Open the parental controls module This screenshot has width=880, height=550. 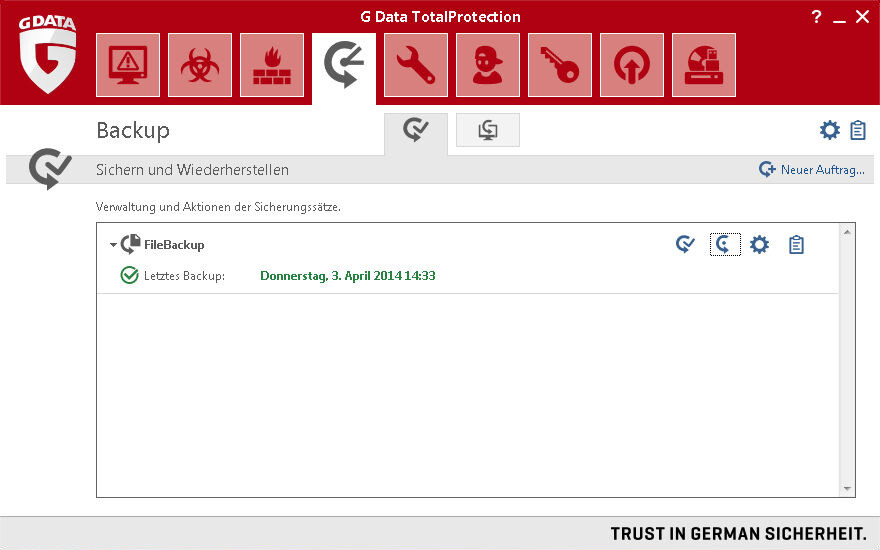coord(488,66)
